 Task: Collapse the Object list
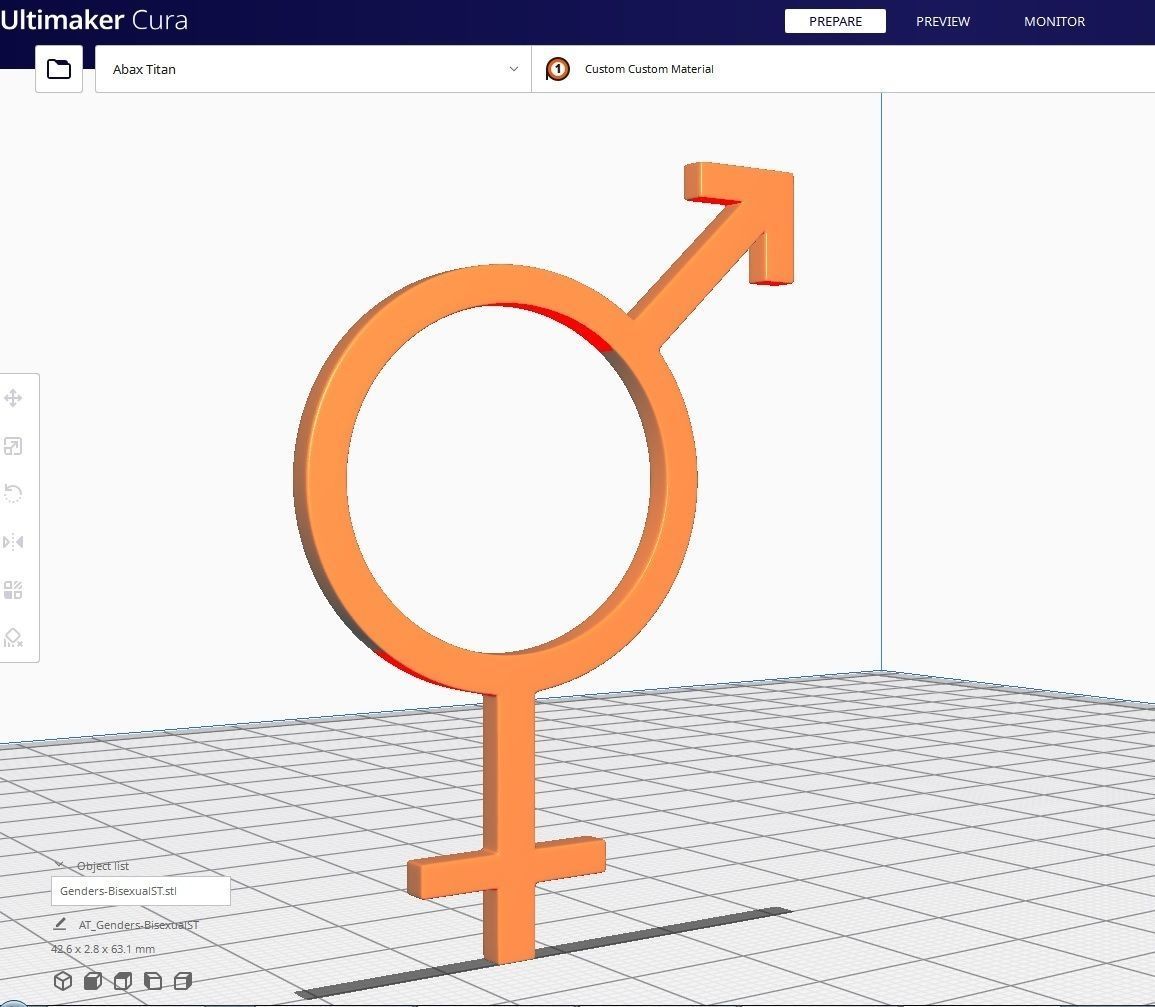click(x=59, y=865)
